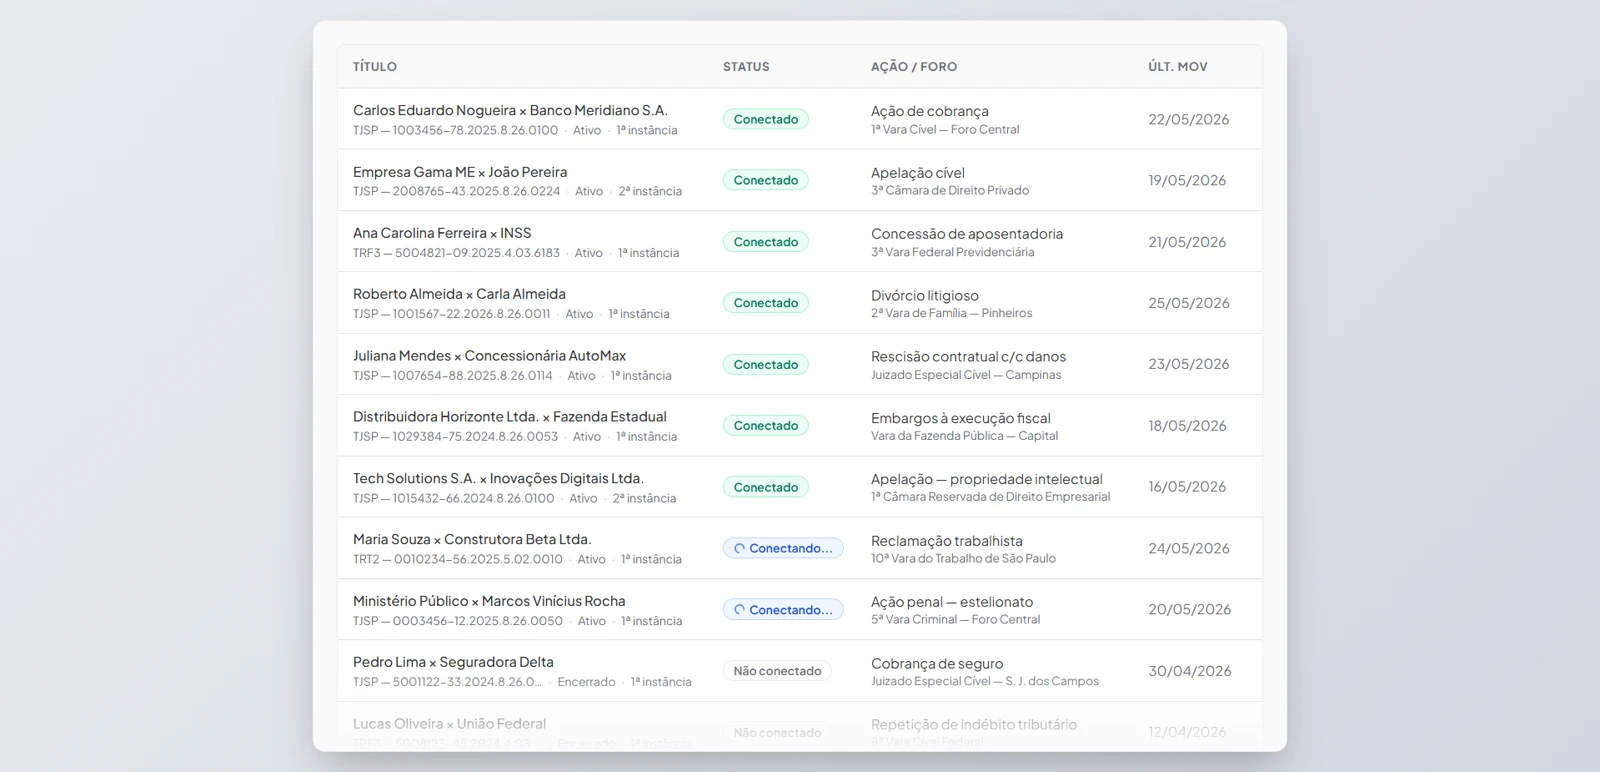Click case number TJSP — 2008765-43.2025.8.26.0224
Image resolution: width=1600 pixels, height=772 pixels.
tap(457, 191)
